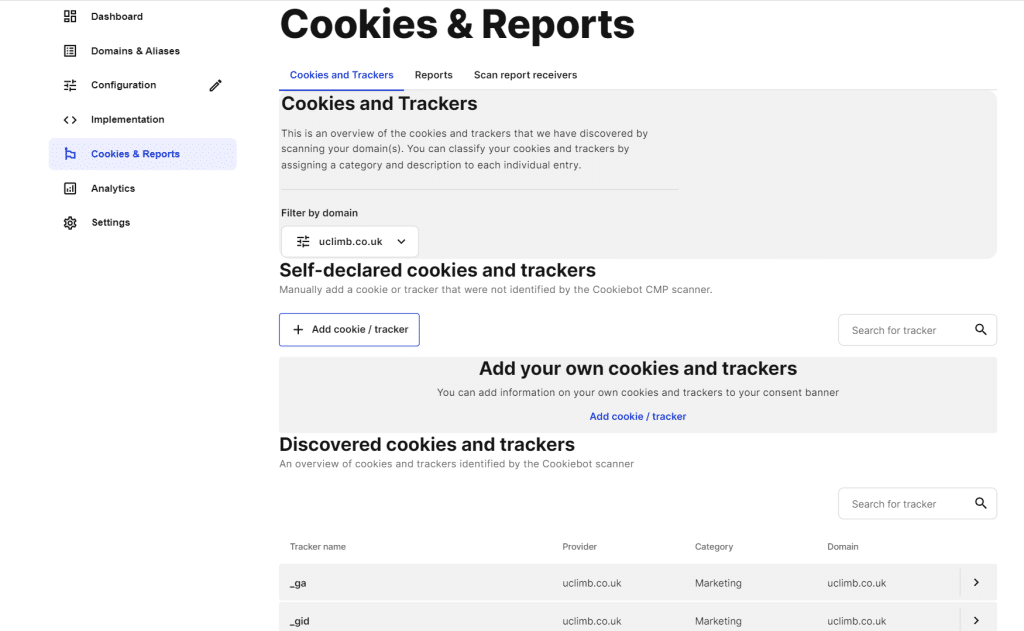Follow the Add cookie / tracker link
1024x631 pixels.
pyautogui.click(x=637, y=416)
